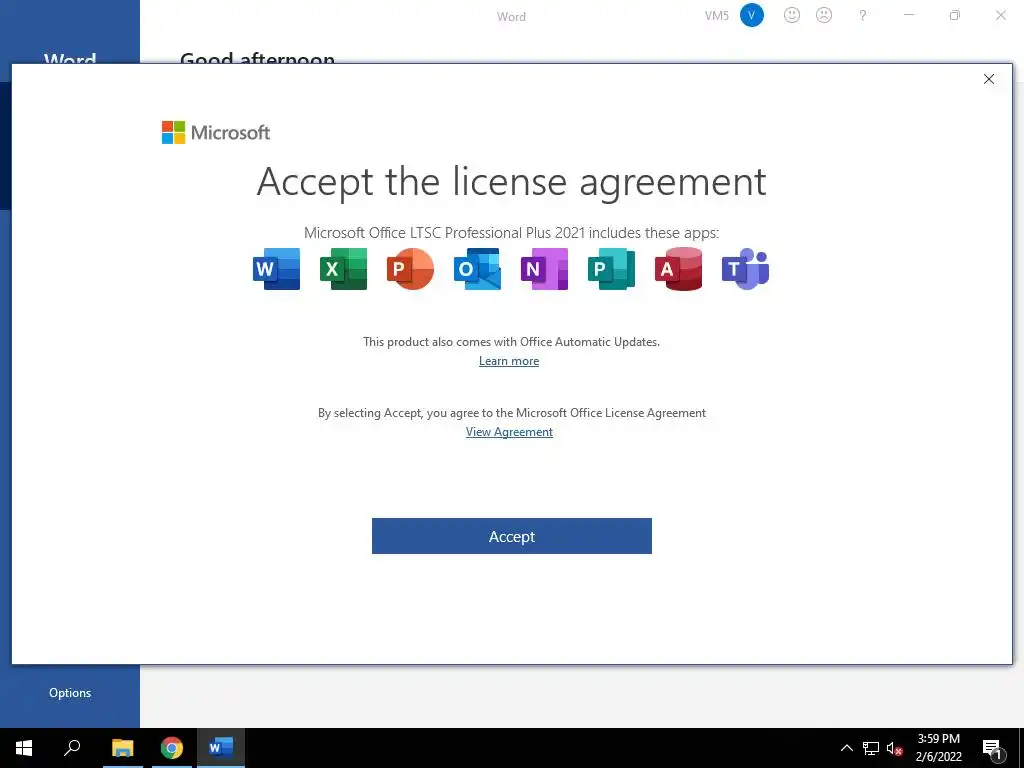Open Word help question mark
Screen dimensions: 1024x768
click(863, 15)
